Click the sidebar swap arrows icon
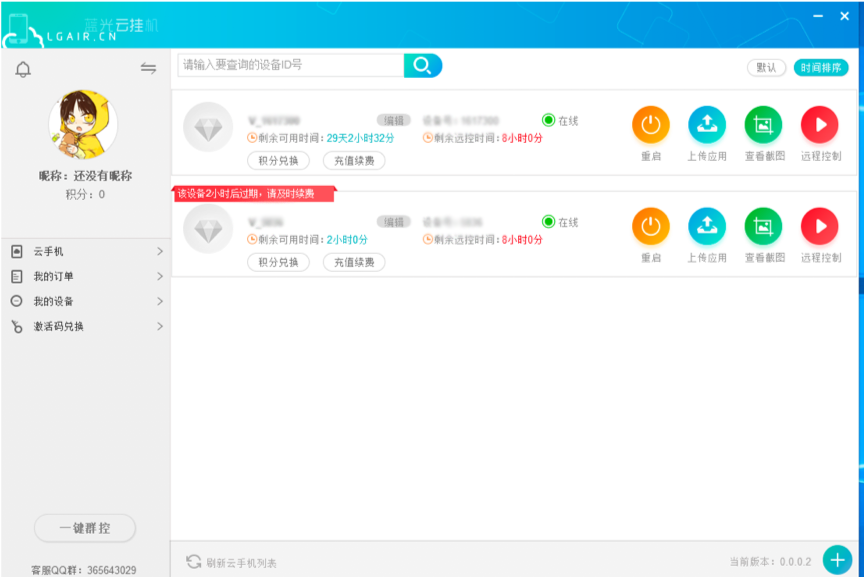864x577 pixels. (x=148, y=68)
